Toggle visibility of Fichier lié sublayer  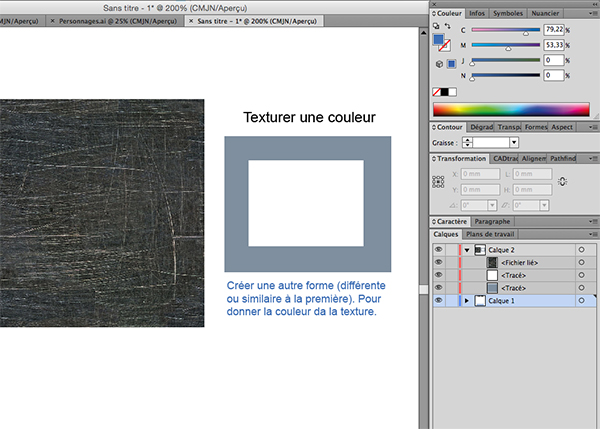[438, 262]
